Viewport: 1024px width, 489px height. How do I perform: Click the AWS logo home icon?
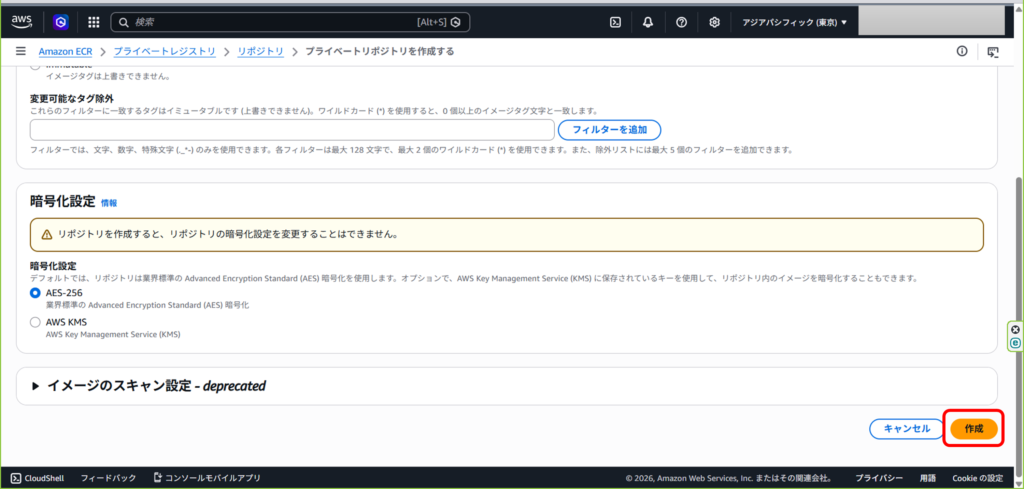(22, 21)
